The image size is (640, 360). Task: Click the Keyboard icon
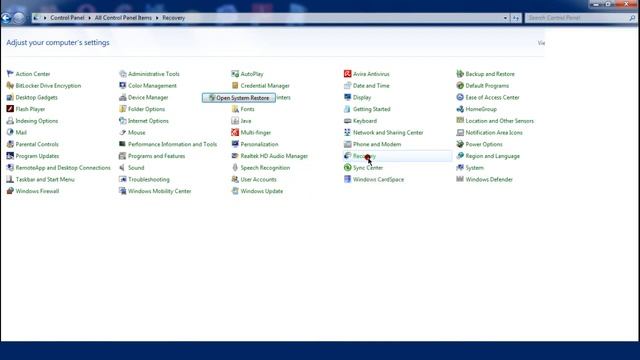coord(347,121)
